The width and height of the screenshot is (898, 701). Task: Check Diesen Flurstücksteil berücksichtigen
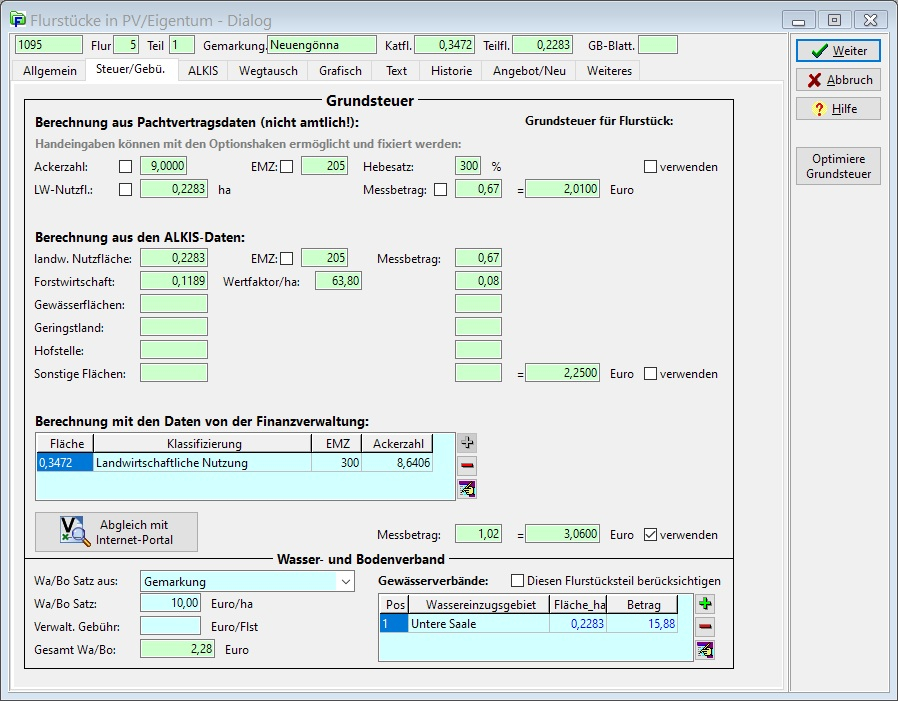517,581
